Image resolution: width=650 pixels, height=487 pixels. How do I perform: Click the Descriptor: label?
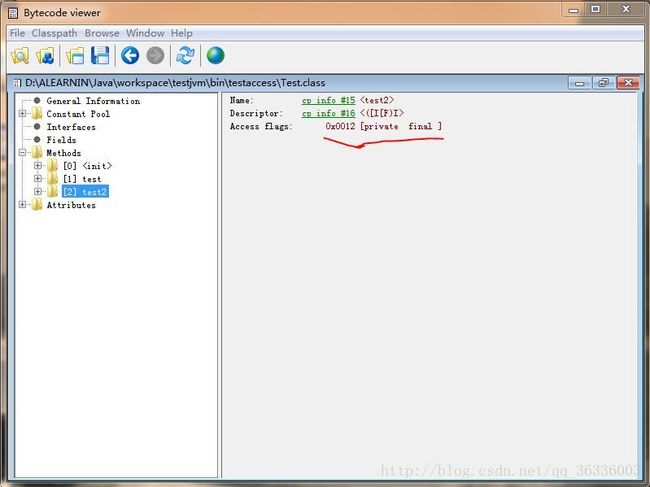tap(257, 113)
